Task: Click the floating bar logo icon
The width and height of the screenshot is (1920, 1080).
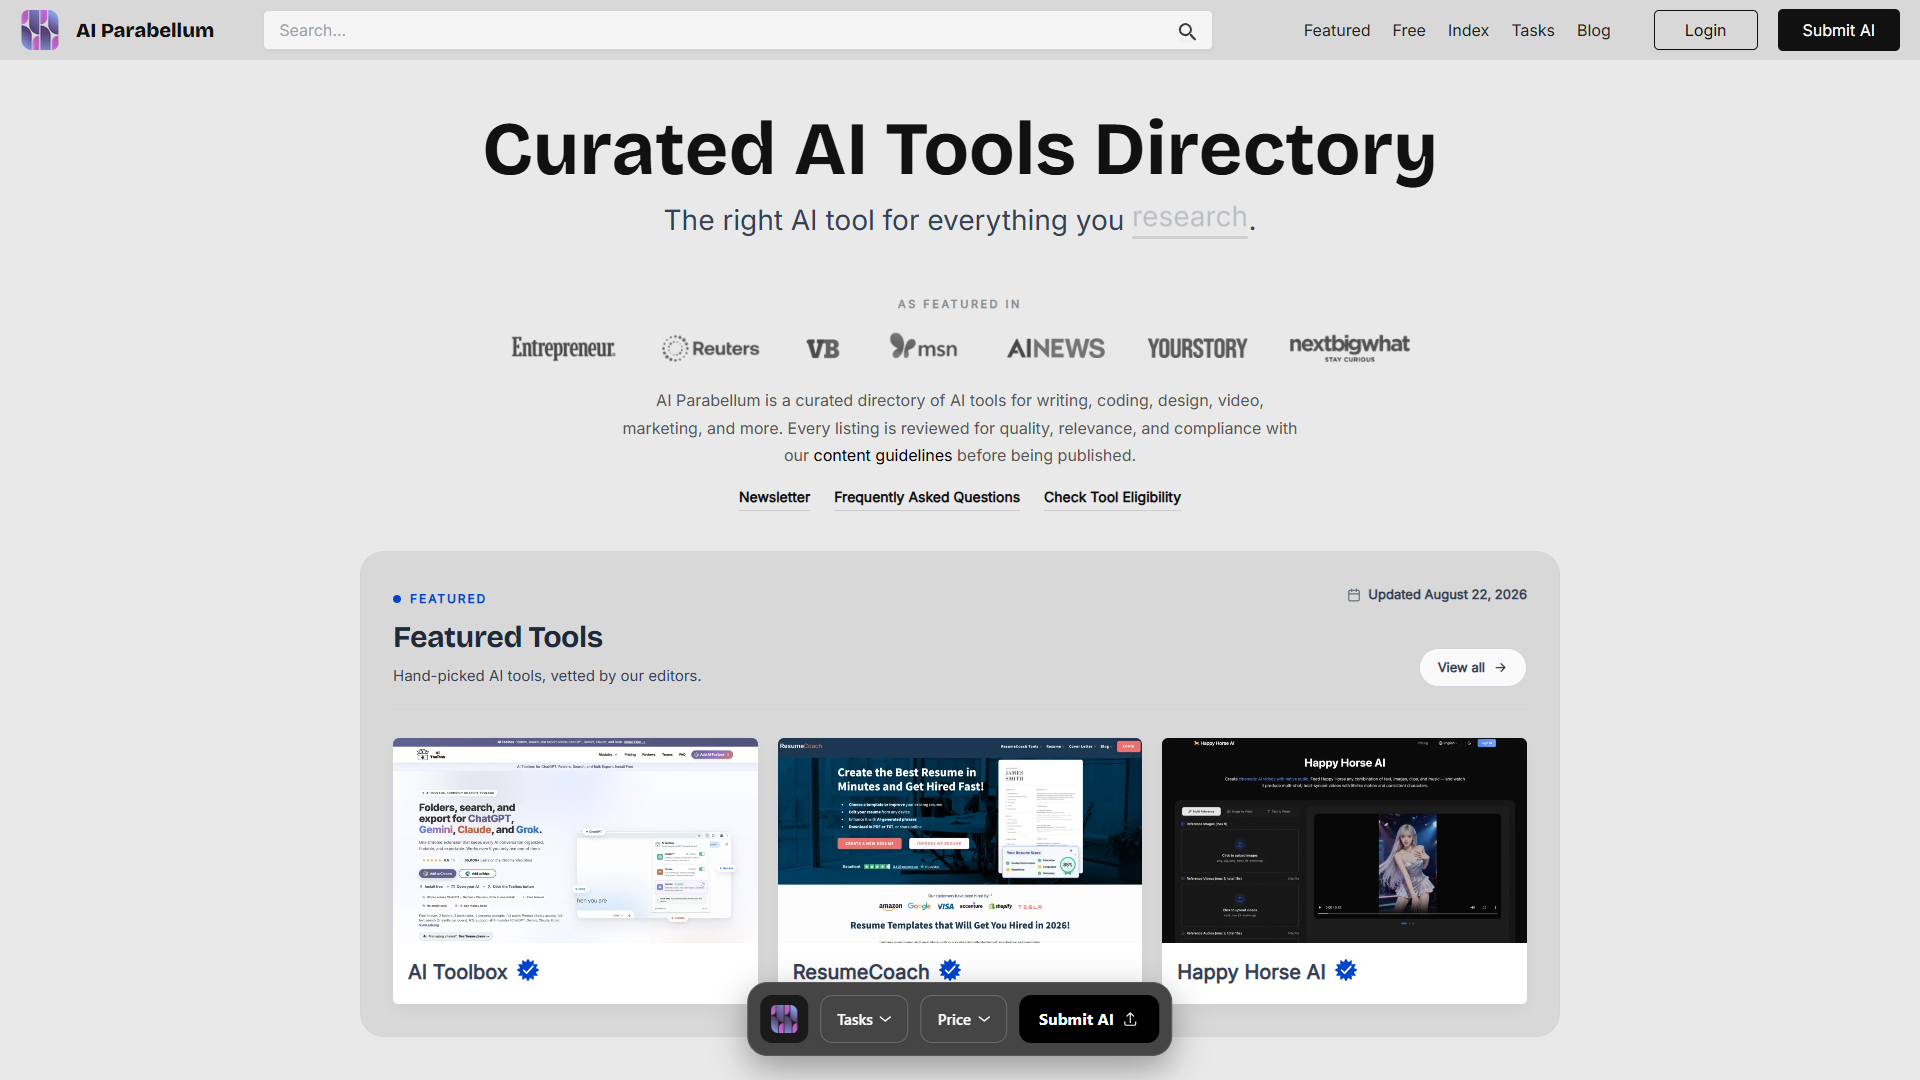Action: click(784, 1019)
